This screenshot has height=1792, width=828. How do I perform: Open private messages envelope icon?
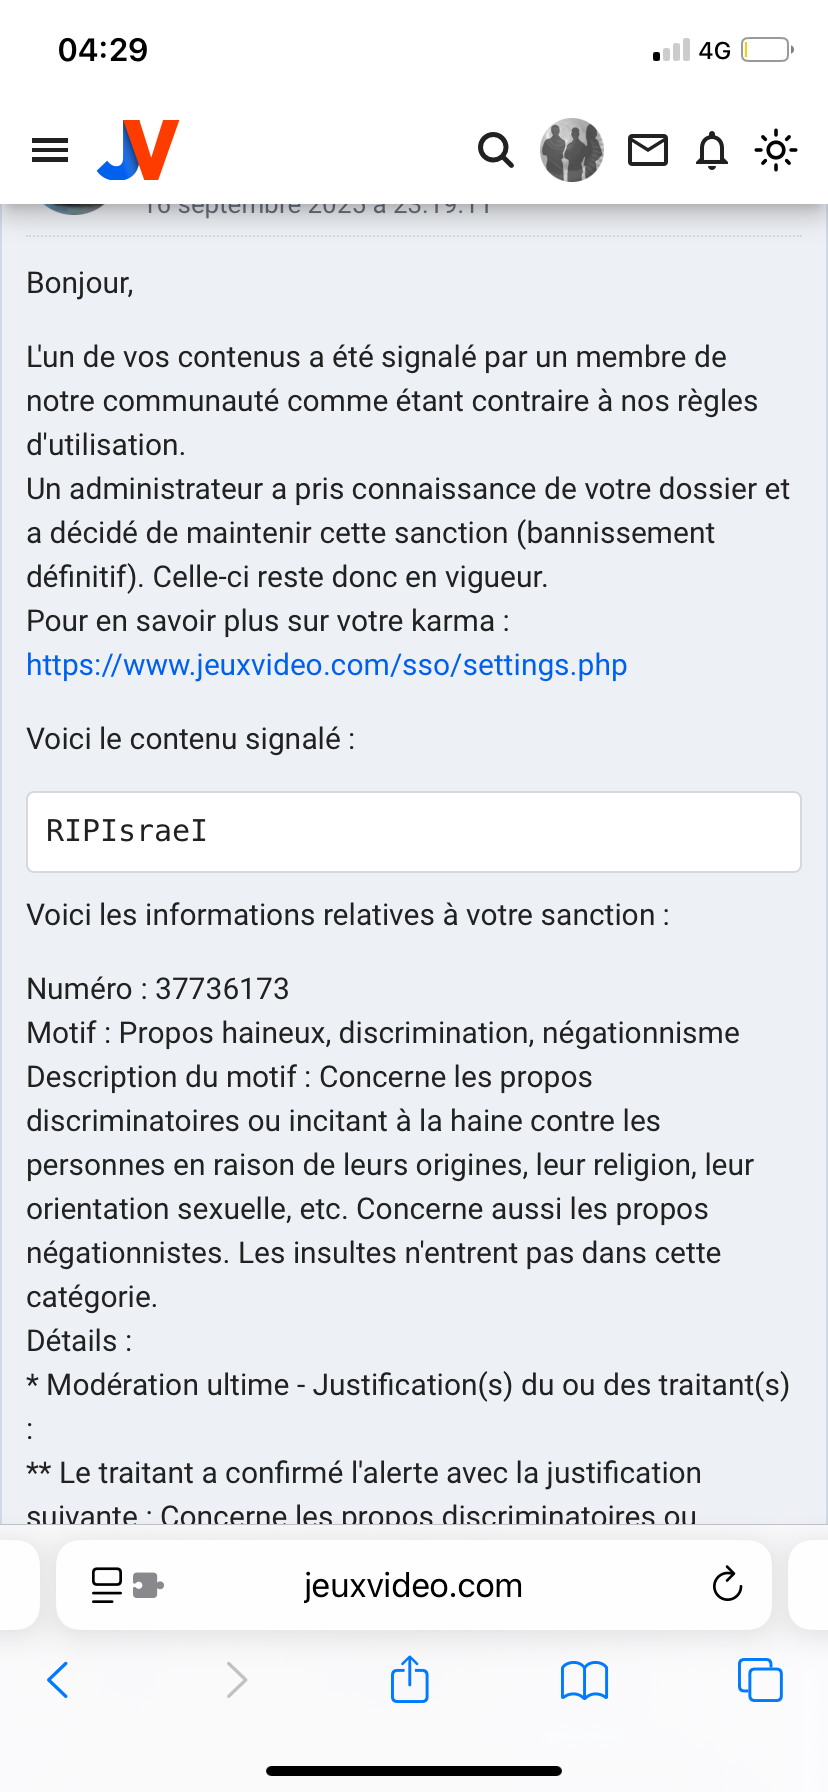(648, 150)
